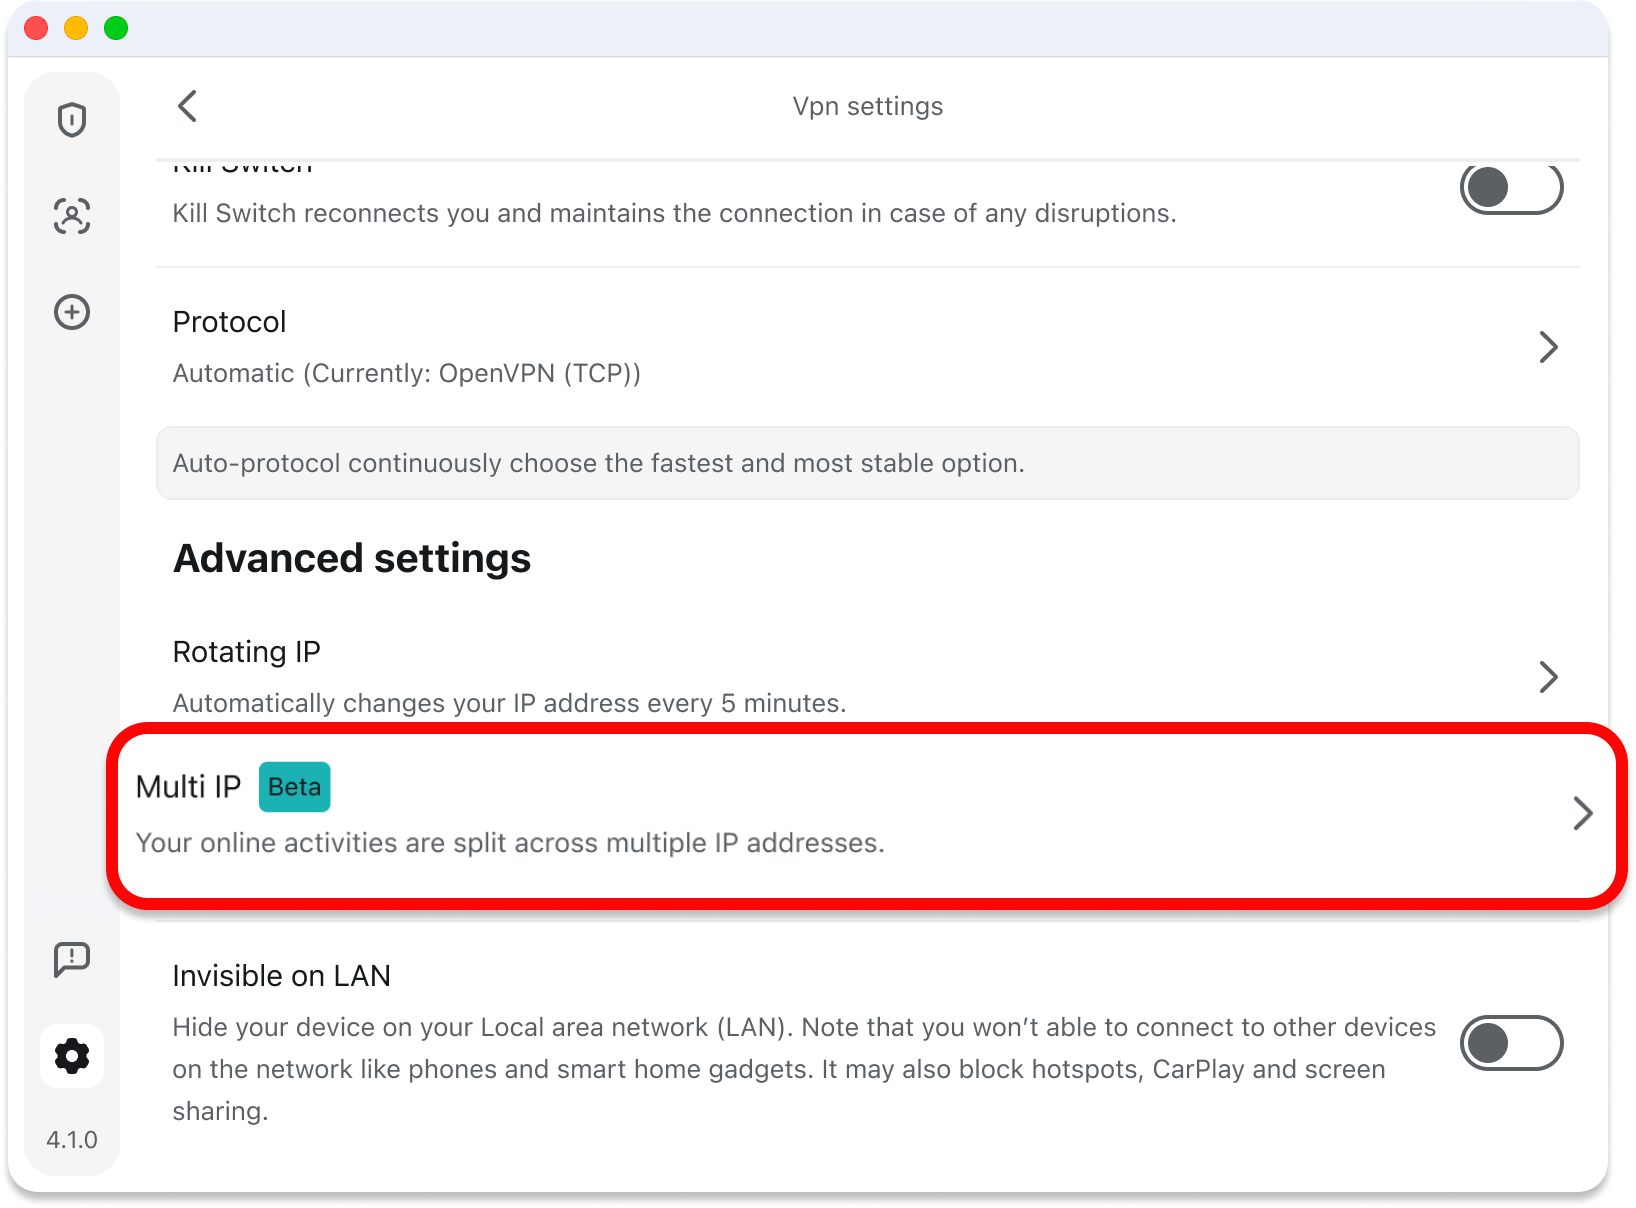Open the identity scan sidebar icon

[72, 216]
